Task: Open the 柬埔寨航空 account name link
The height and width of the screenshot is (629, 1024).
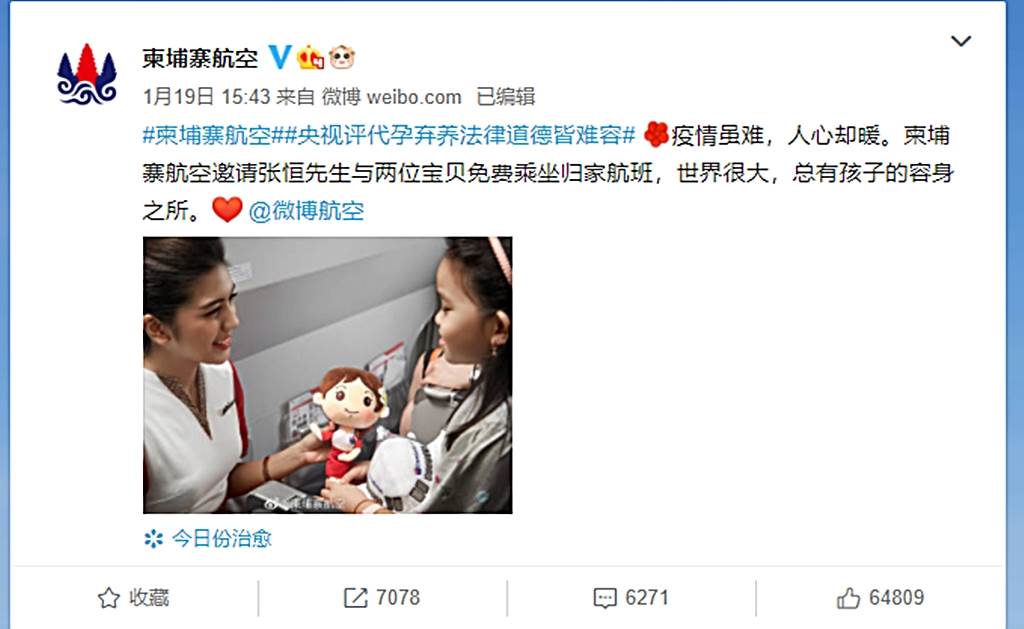Action: coord(200,58)
